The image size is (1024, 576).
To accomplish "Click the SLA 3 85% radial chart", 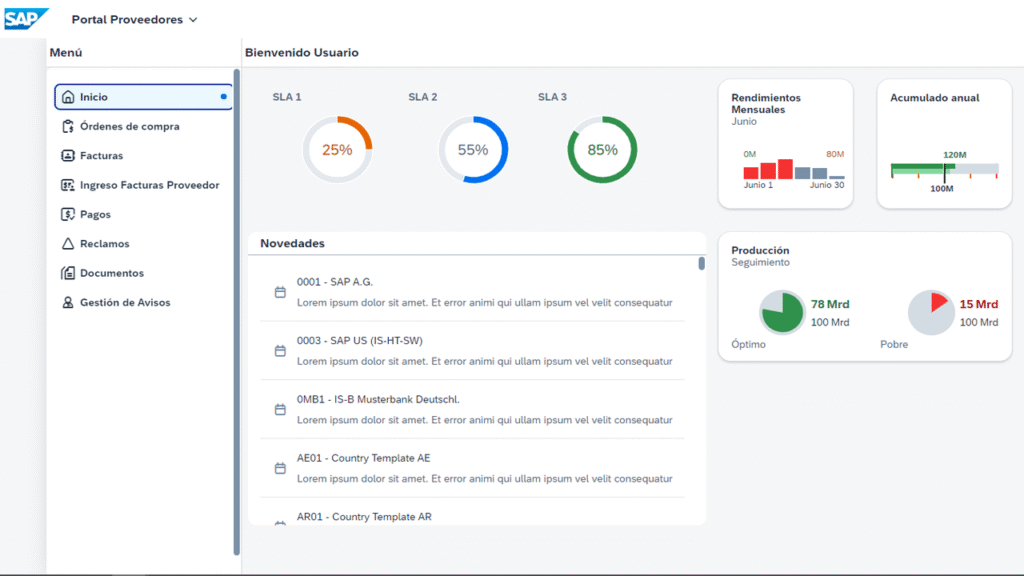I will point(602,150).
